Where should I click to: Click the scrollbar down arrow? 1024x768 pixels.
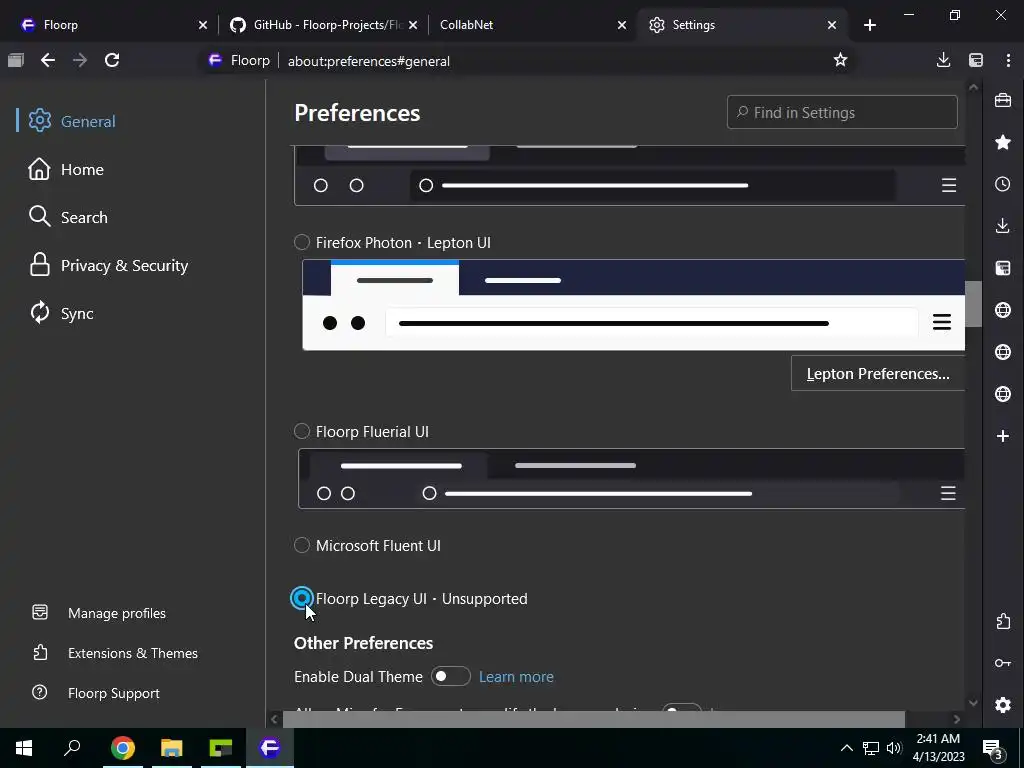point(973,703)
